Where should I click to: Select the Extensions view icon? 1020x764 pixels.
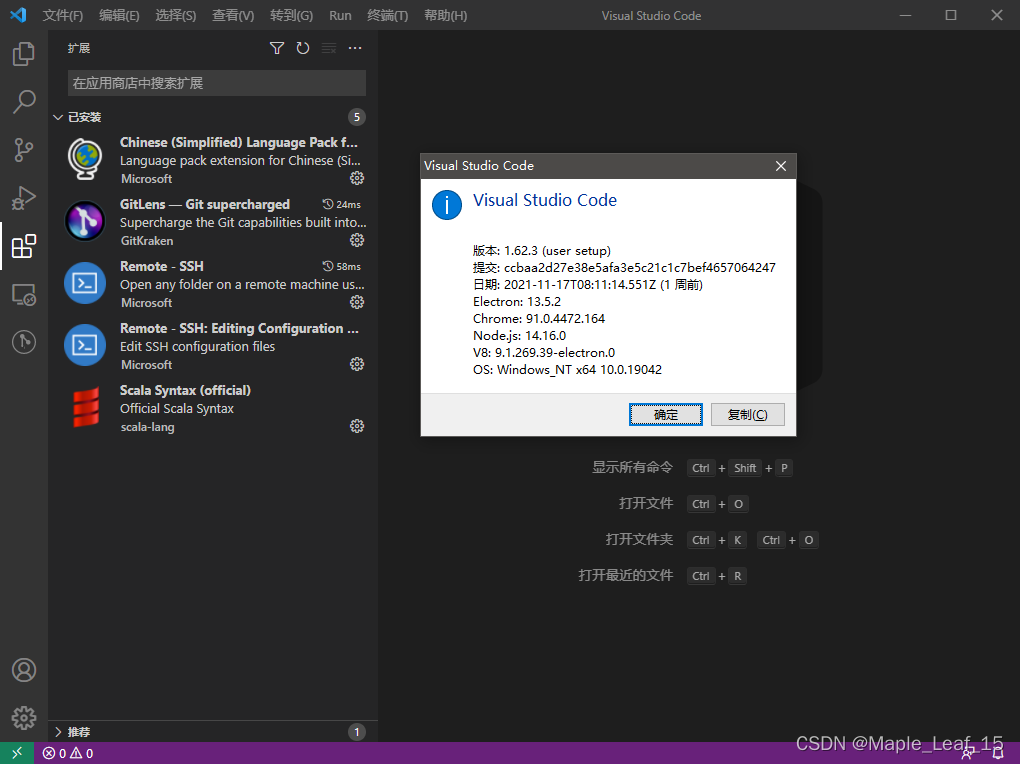tap(23, 247)
